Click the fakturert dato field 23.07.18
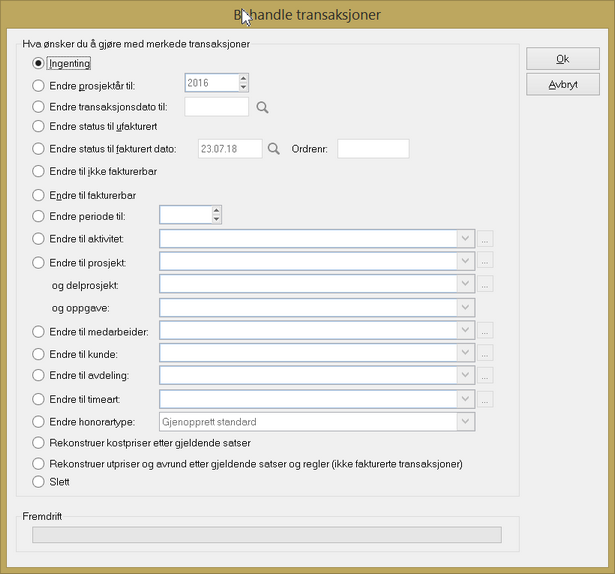615x574 pixels. click(x=230, y=149)
